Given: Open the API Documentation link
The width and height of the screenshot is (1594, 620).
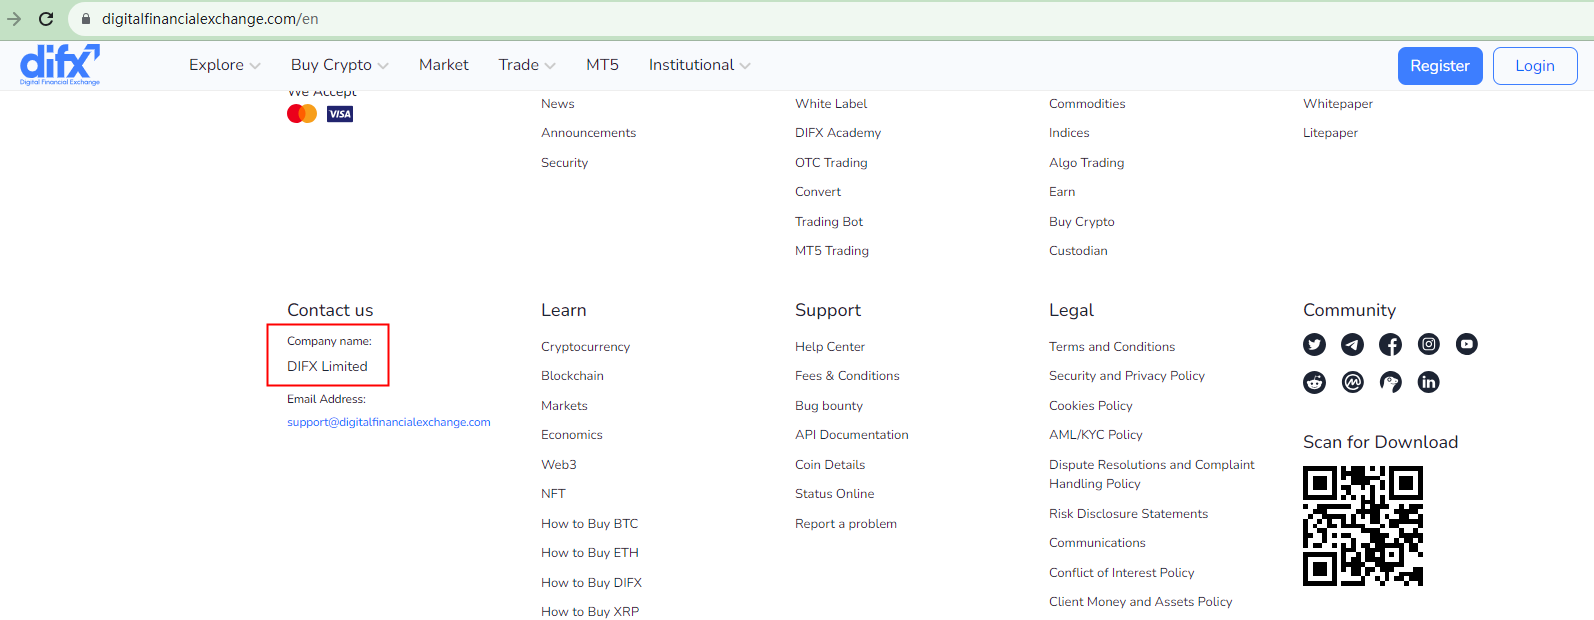Looking at the screenshot, I should (852, 435).
